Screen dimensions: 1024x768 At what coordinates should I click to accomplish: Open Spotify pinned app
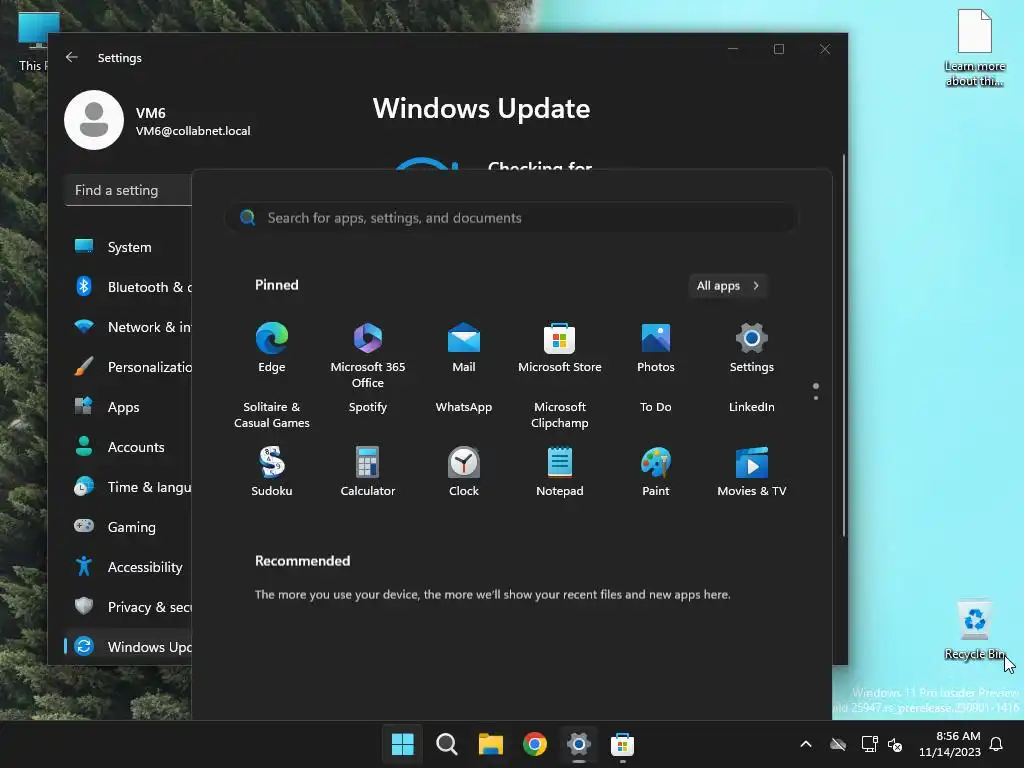[x=368, y=407]
